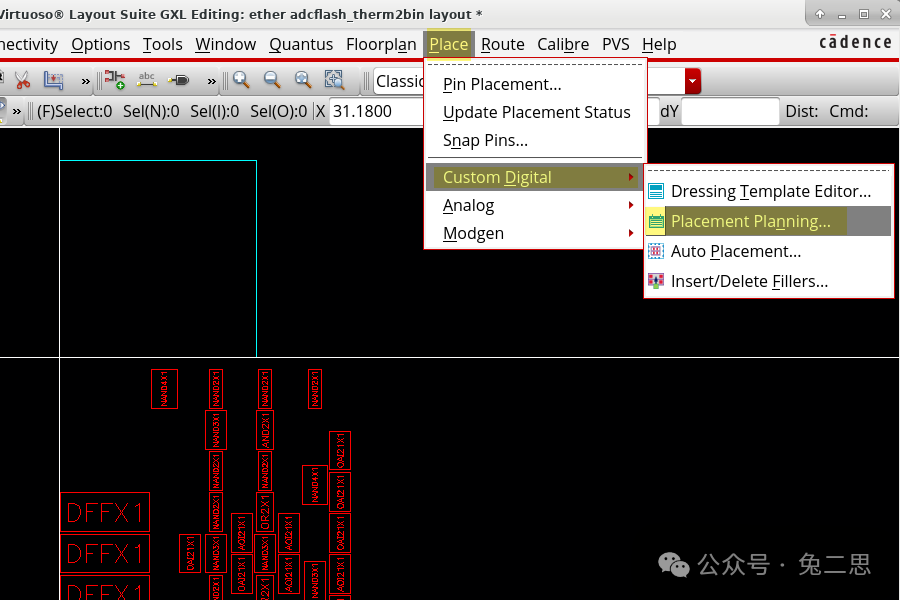
Task: Open the Options menu
Action: 100,44
